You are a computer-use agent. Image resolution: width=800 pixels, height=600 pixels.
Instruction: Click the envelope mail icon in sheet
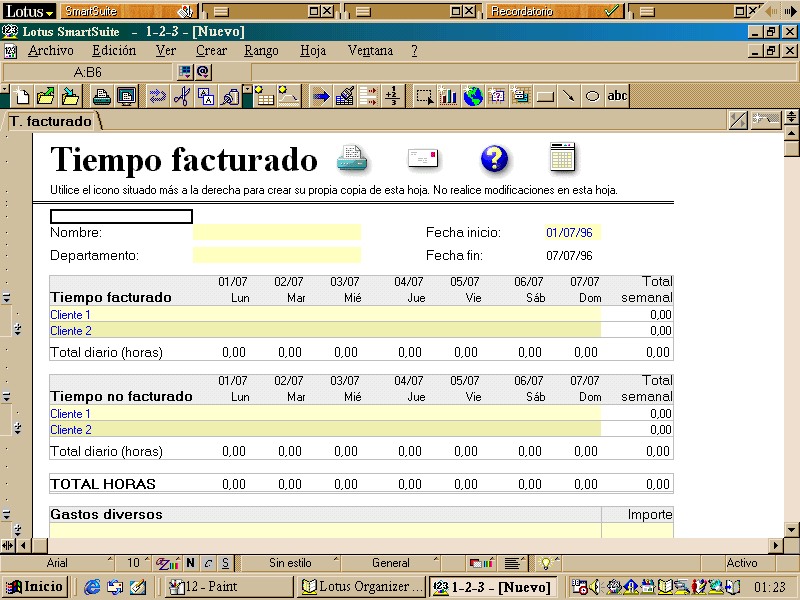423,158
